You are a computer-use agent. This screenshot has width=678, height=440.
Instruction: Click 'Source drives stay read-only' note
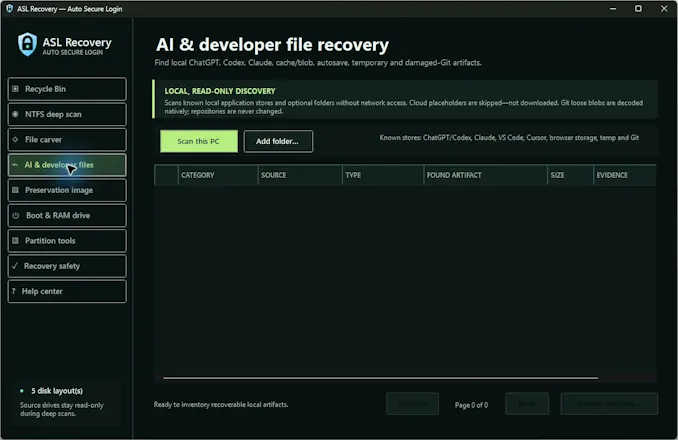[62, 409]
